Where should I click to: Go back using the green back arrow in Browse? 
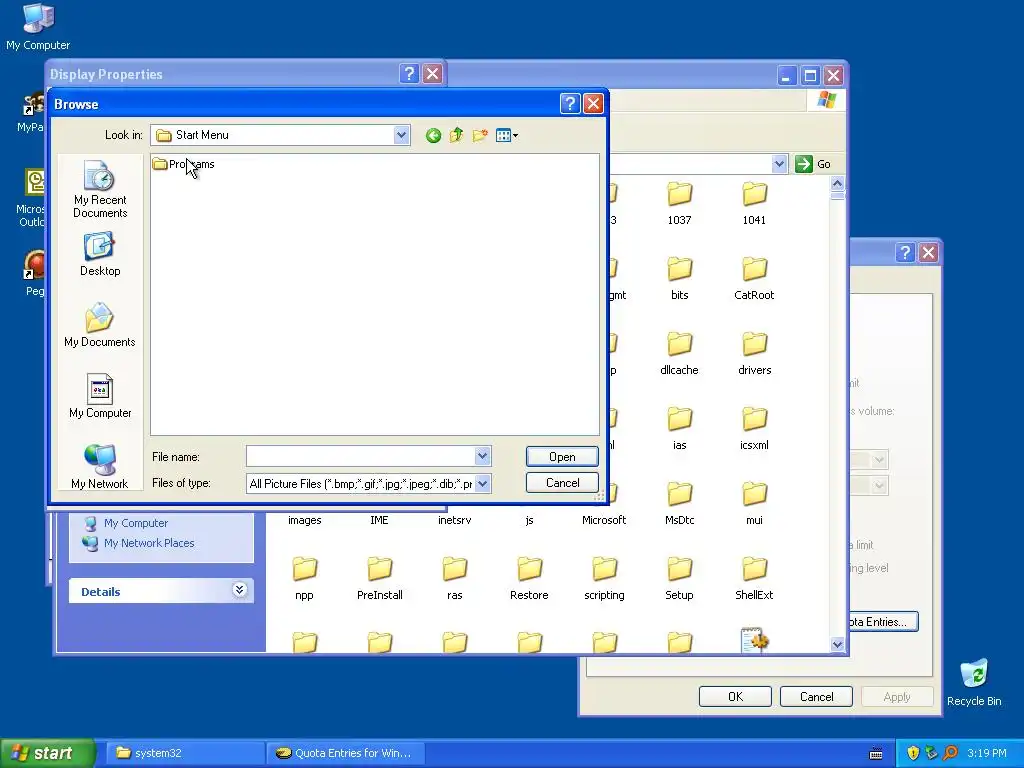point(433,135)
